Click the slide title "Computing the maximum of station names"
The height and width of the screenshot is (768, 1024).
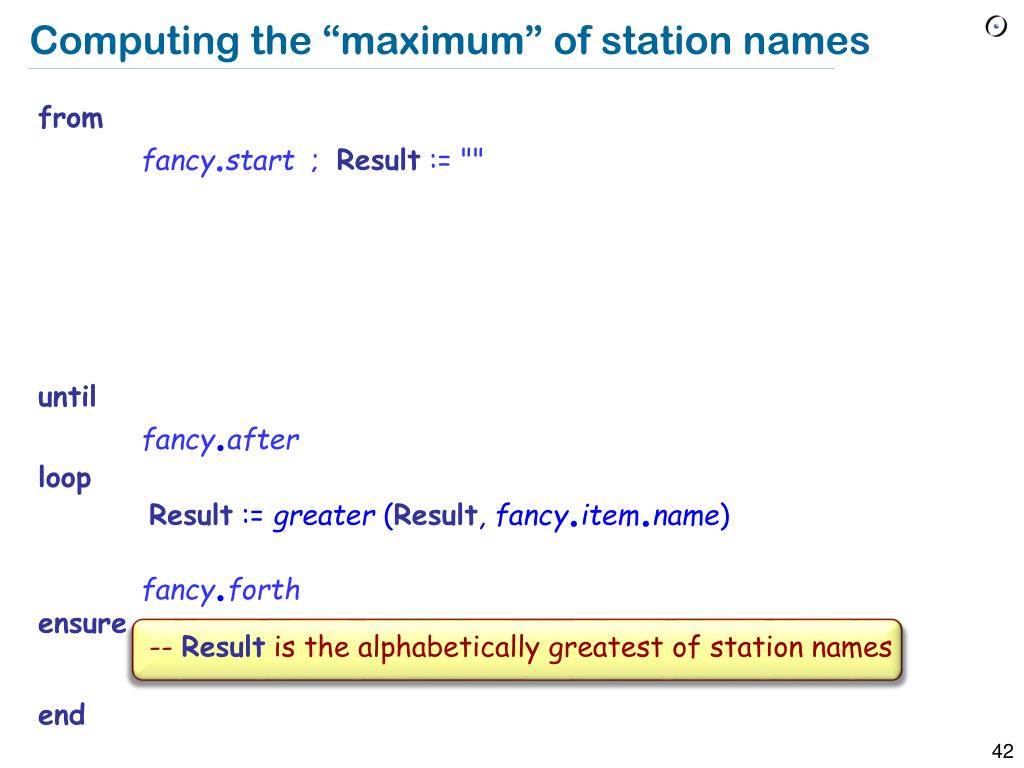(449, 40)
